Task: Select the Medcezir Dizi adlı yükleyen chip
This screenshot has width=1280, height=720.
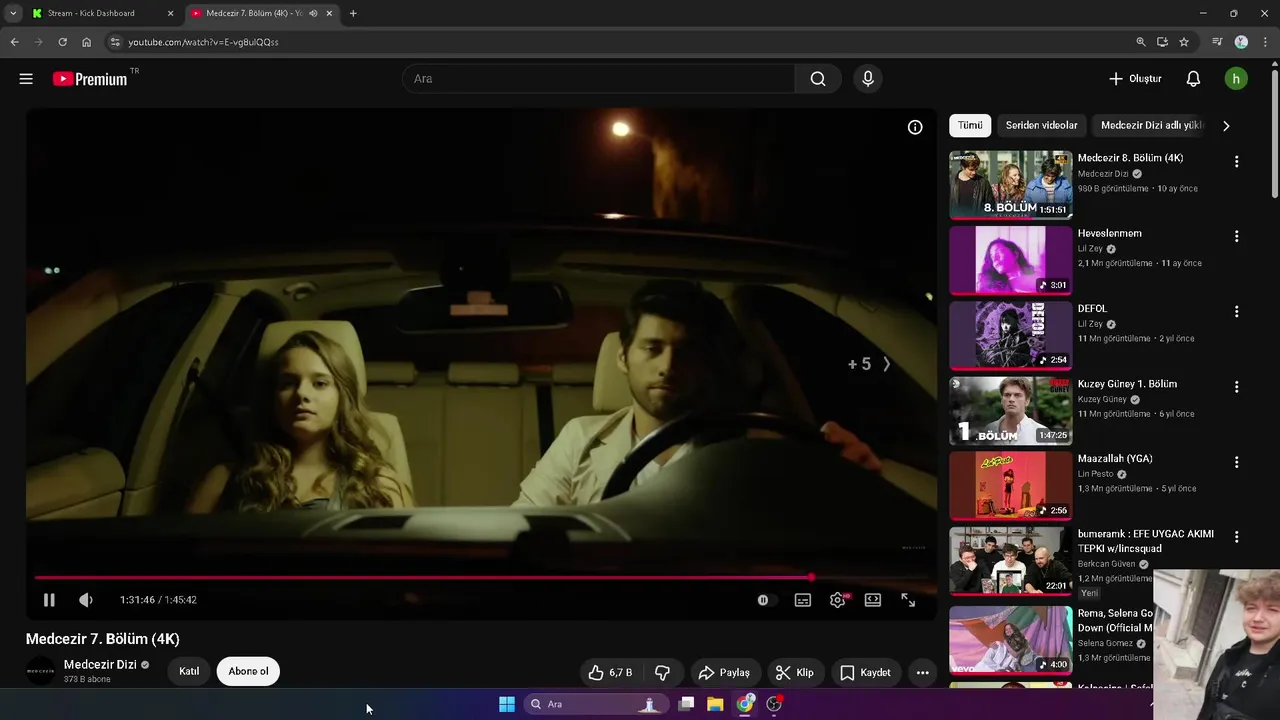Action: pyautogui.click(x=1151, y=126)
